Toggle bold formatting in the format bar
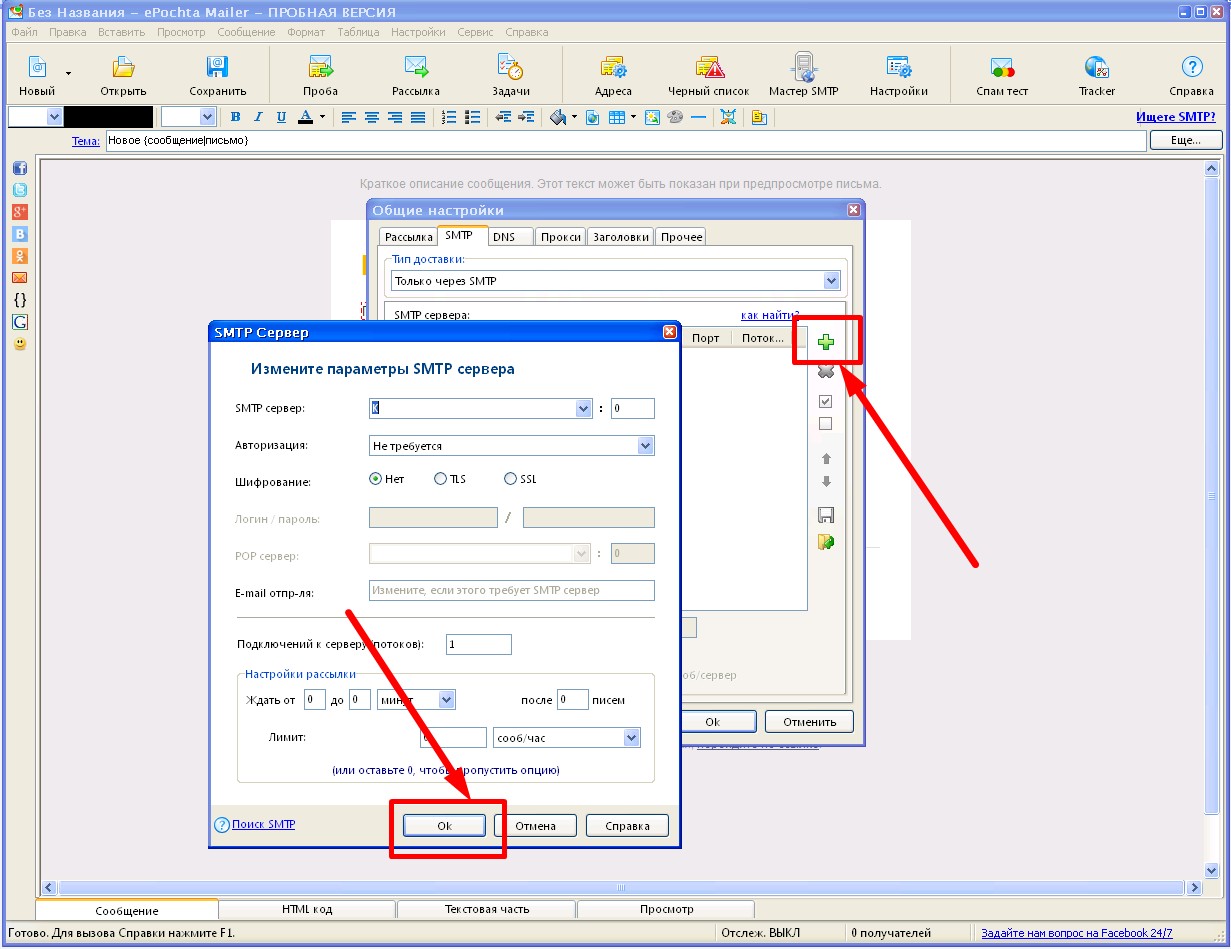Screen dimensions: 1231x949 coord(236,117)
